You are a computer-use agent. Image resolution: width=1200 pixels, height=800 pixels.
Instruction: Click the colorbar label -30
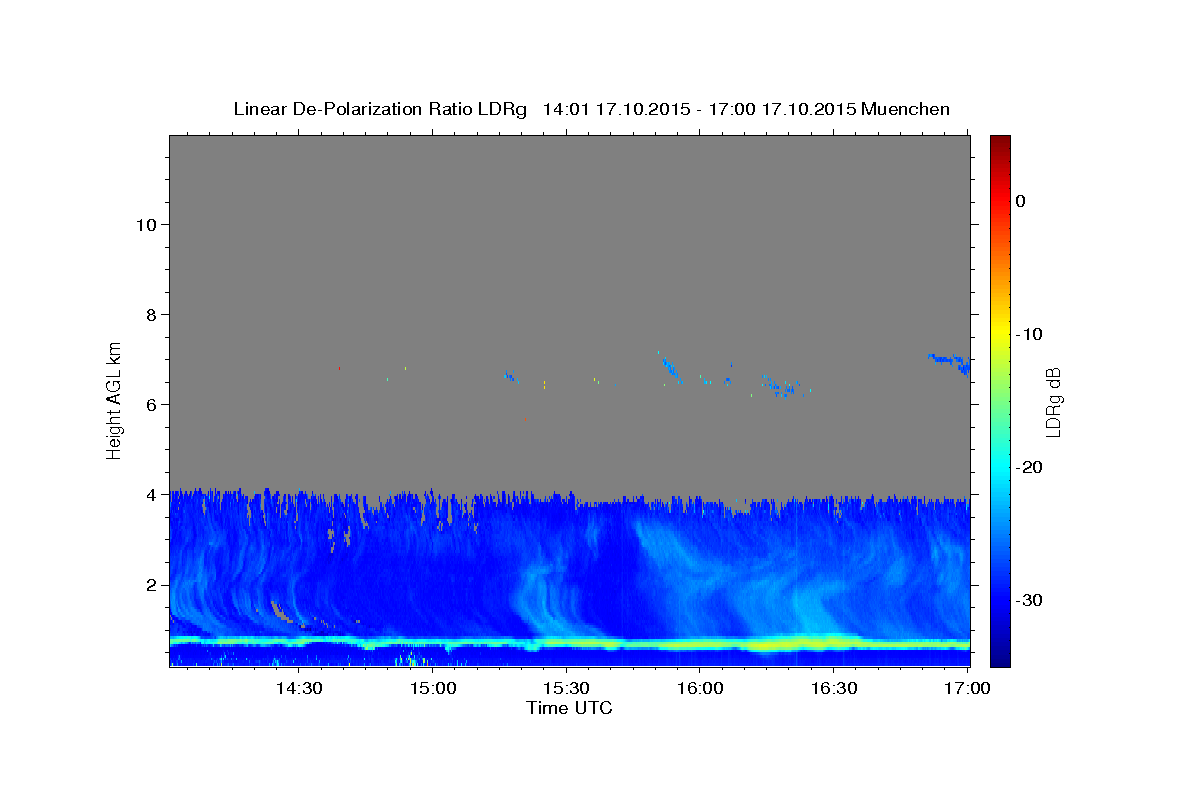pyautogui.click(x=1028, y=600)
